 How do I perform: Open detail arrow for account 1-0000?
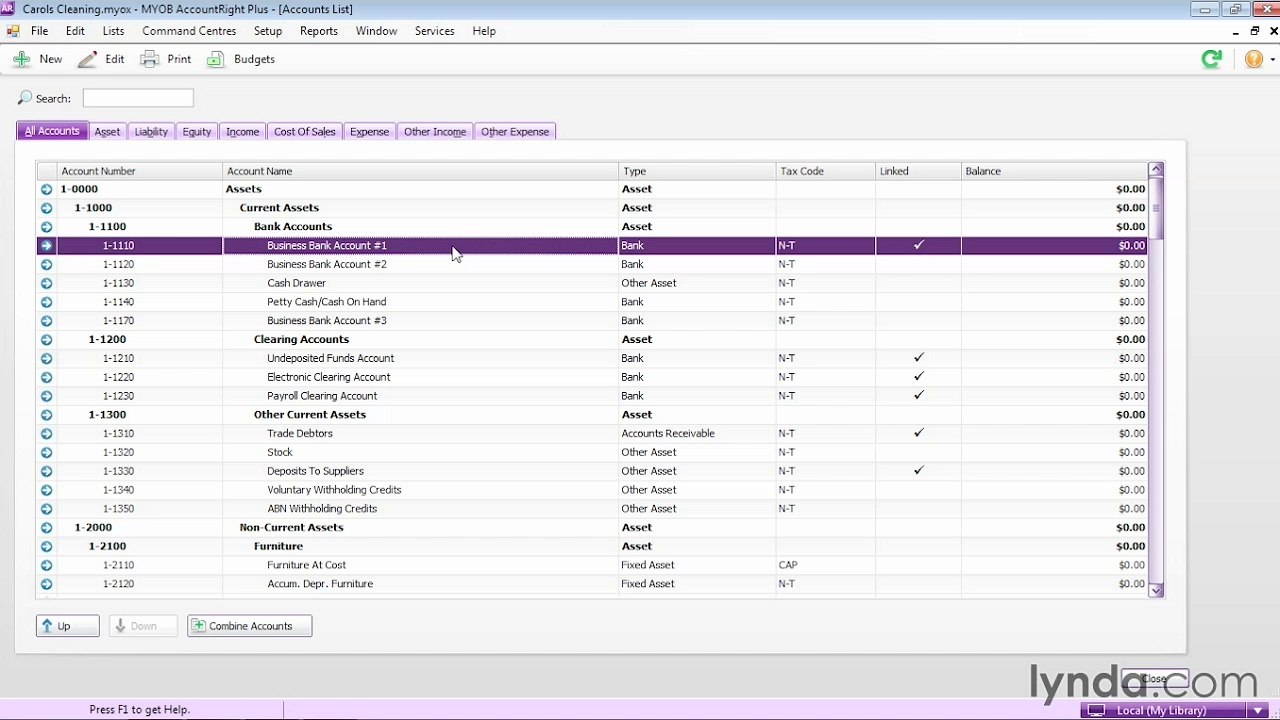tap(46, 189)
